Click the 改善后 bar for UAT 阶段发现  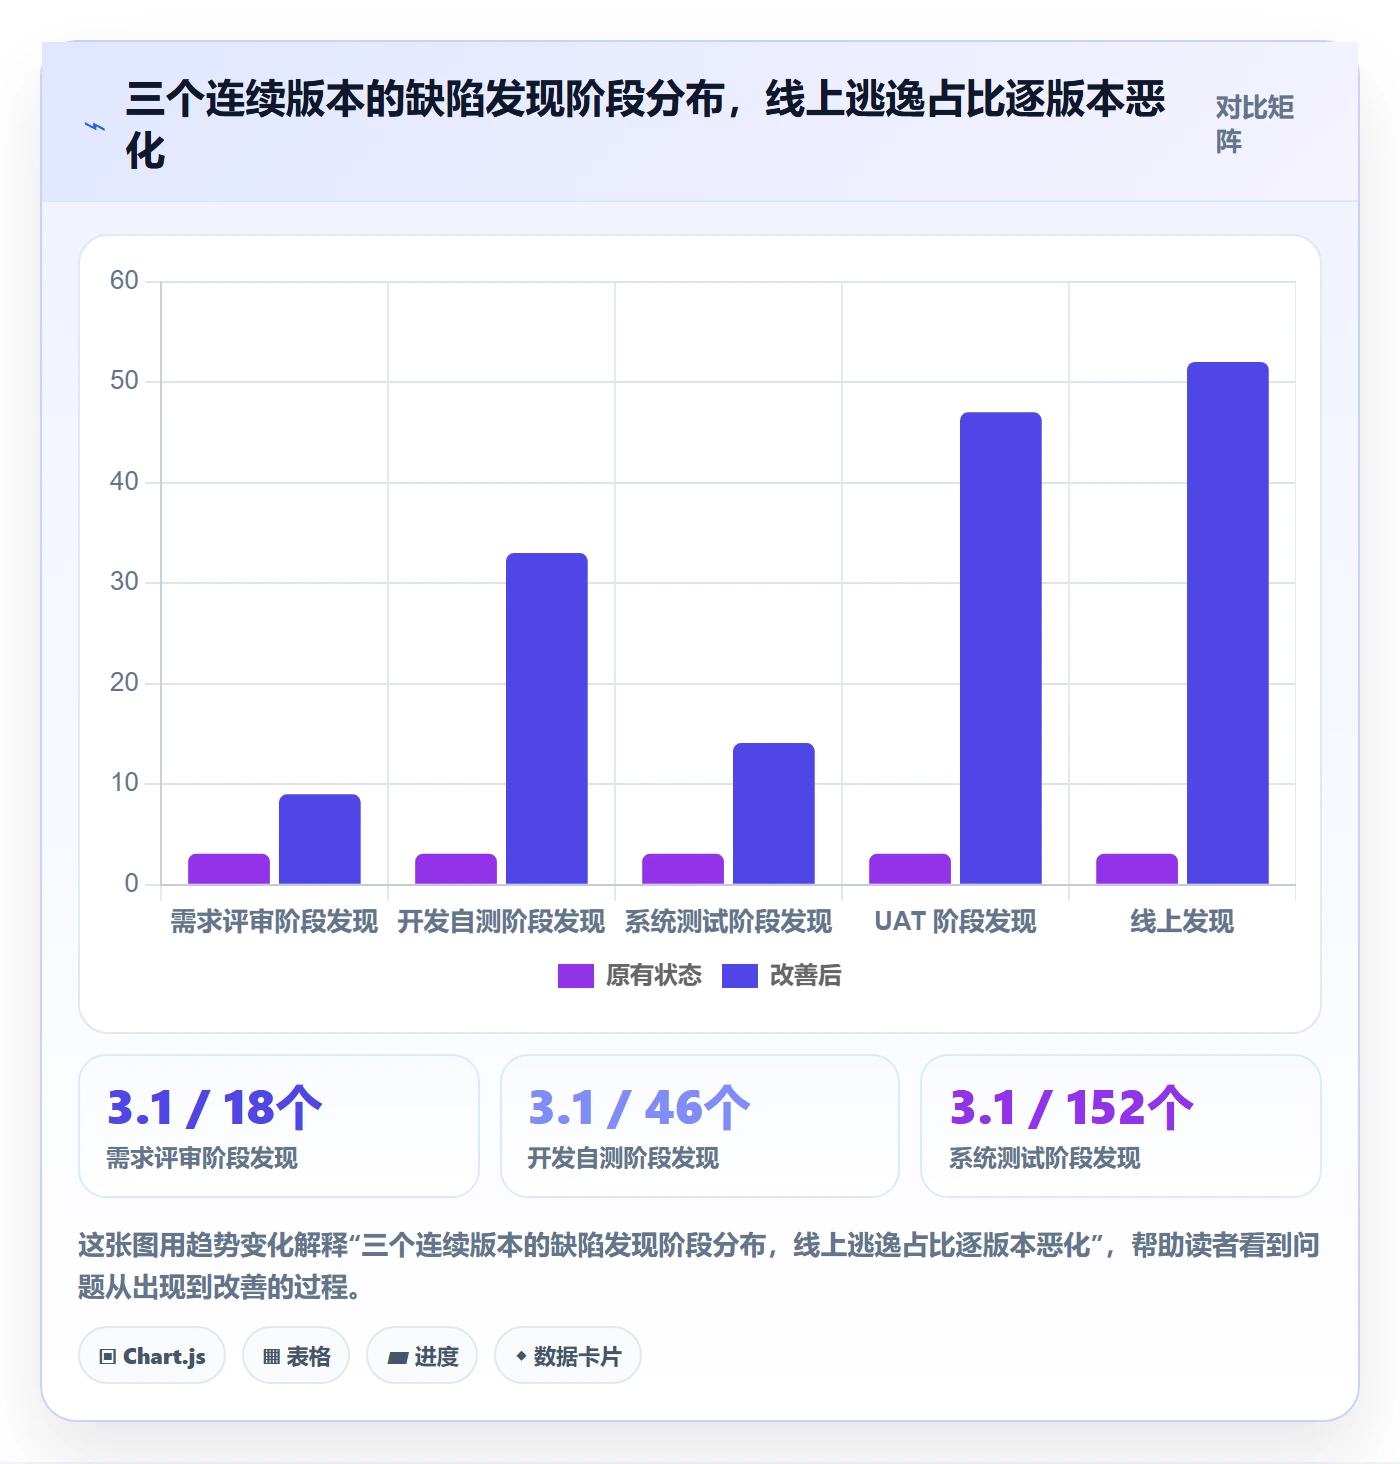point(1001,648)
